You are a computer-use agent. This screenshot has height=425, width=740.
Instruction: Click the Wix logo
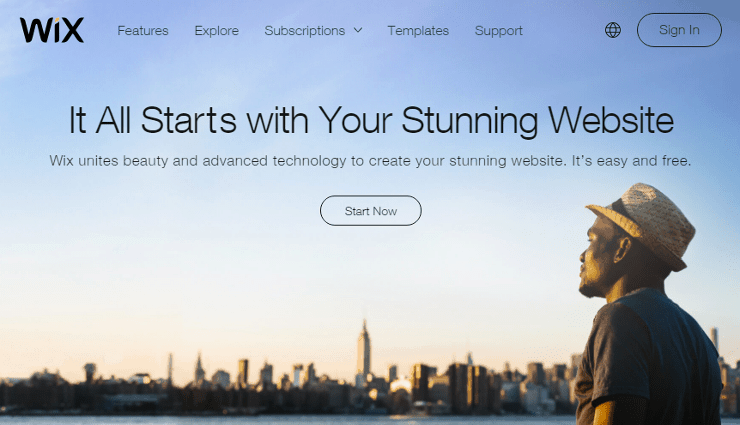(x=52, y=30)
